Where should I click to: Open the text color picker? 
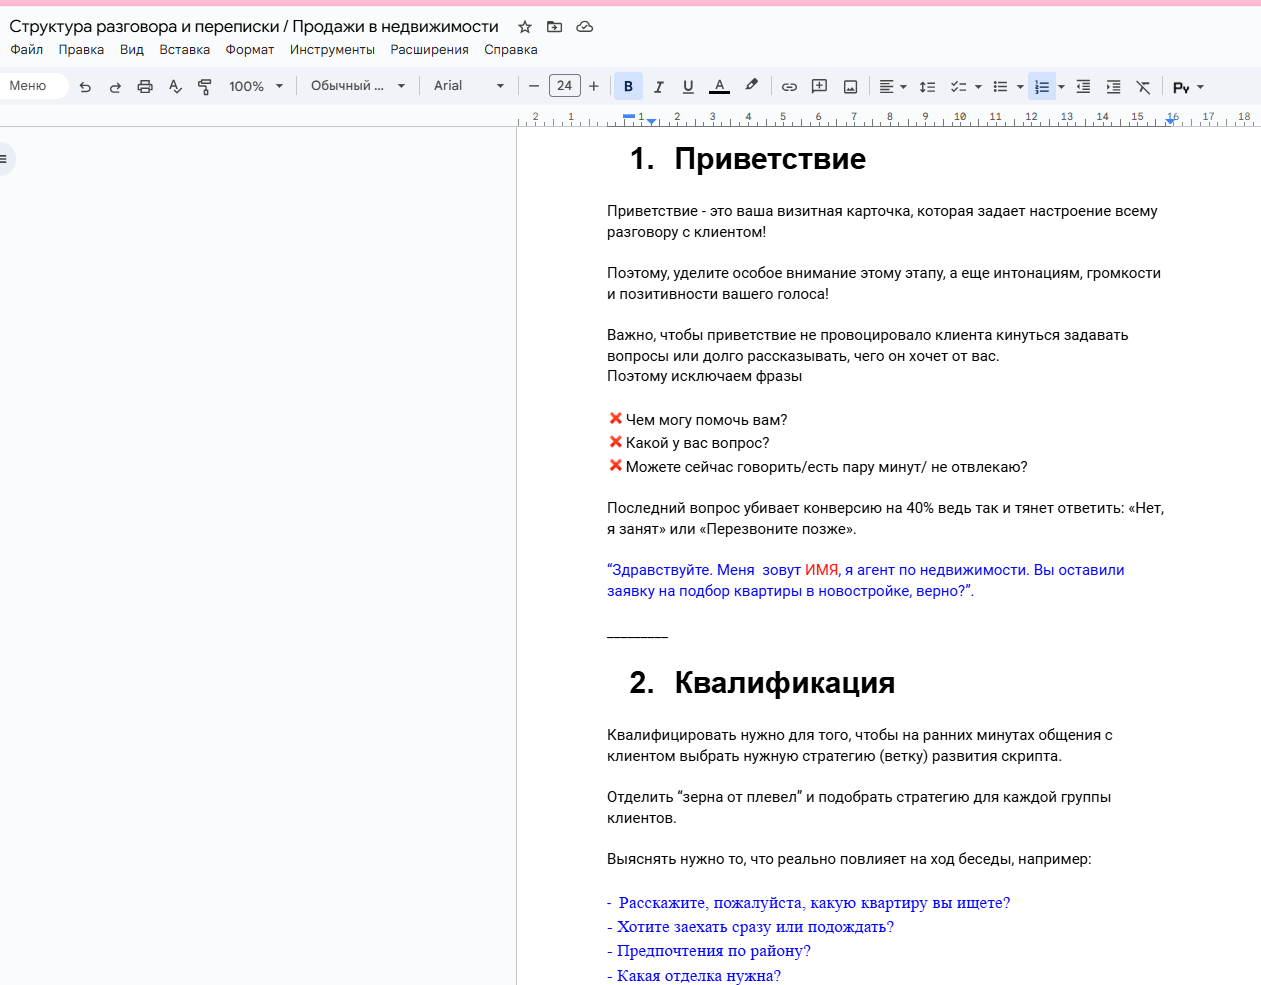[719, 87]
